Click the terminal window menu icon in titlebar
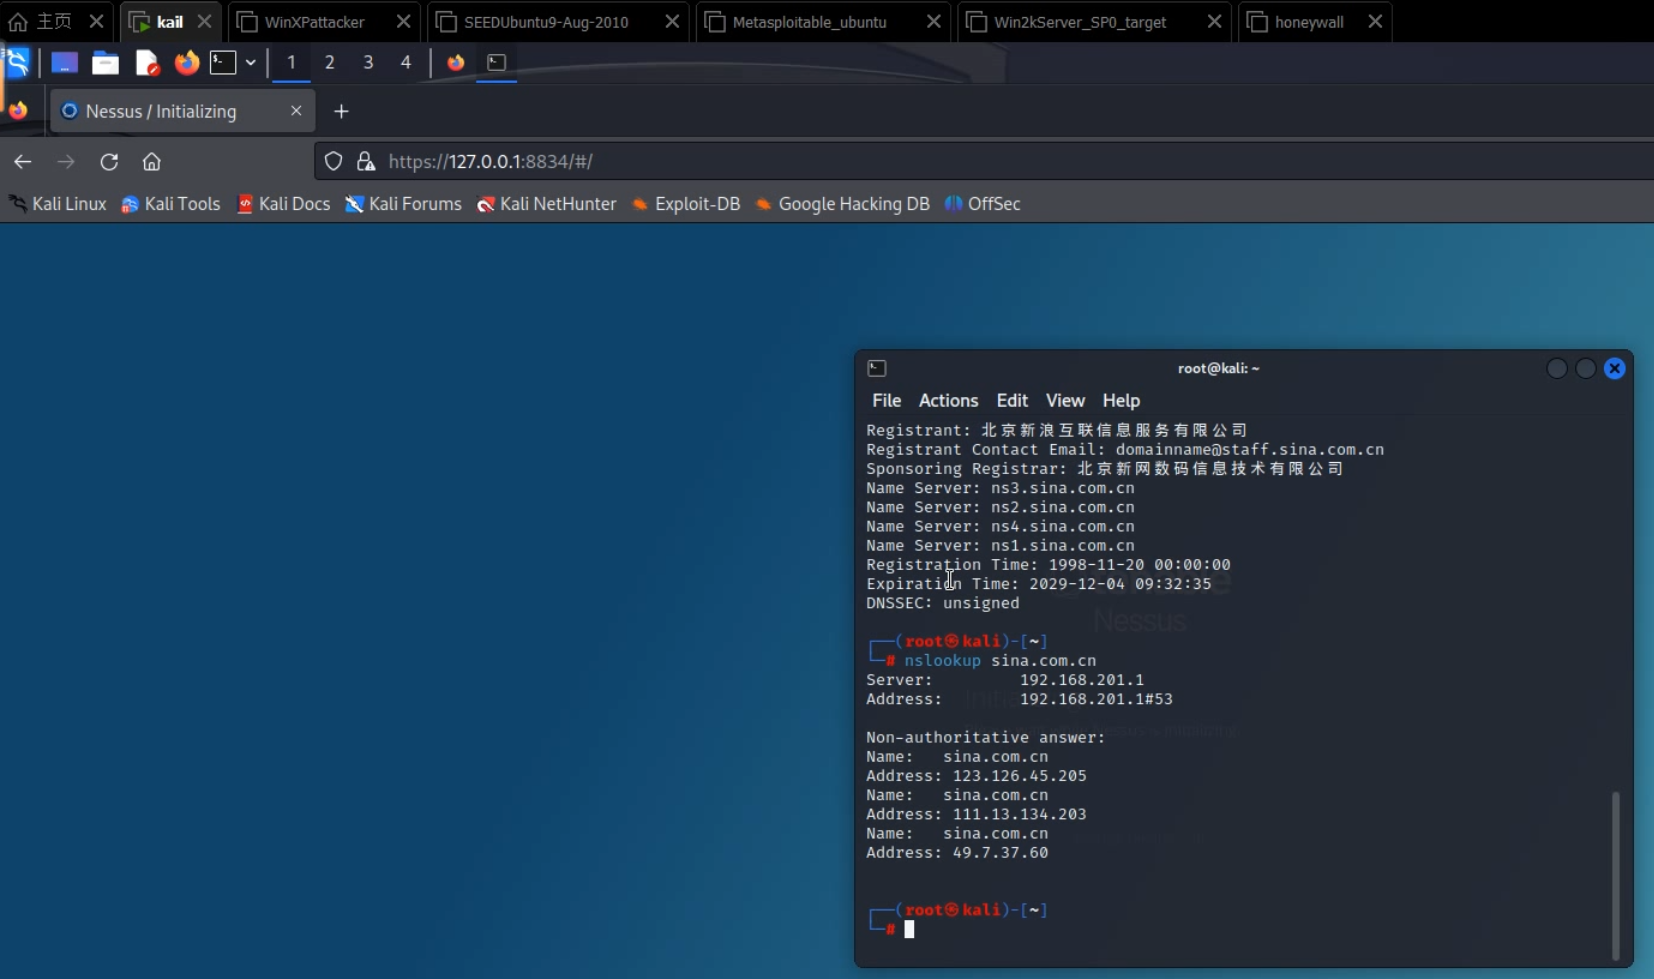Screen dimensions: 1654x979 pos(877,368)
